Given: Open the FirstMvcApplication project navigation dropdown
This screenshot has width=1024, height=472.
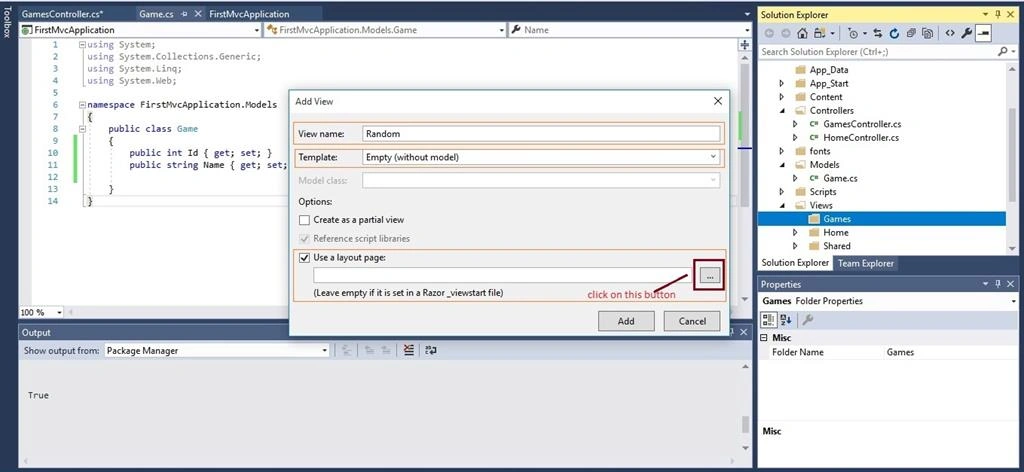Looking at the screenshot, I should [x=257, y=30].
